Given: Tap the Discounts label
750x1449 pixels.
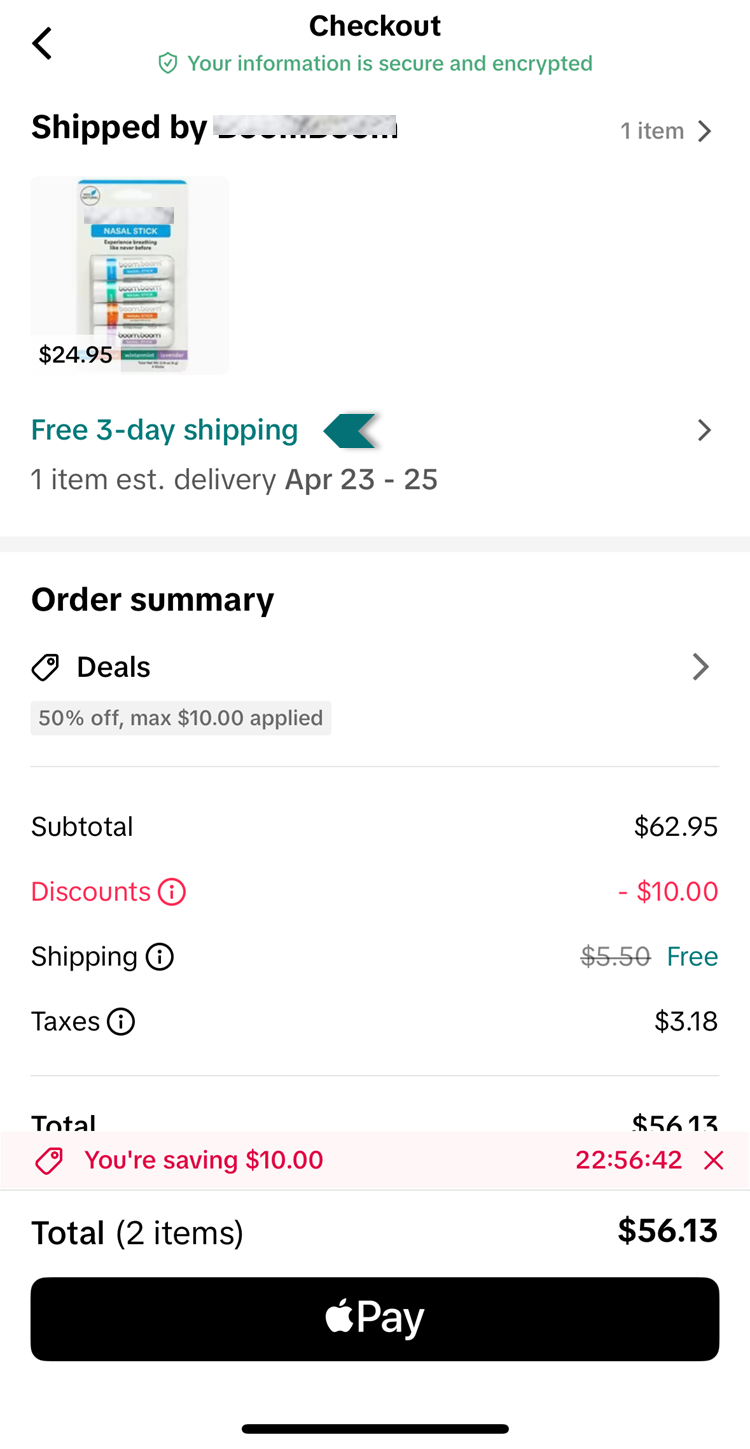Looking at the screenshot, I should click(91, 892).
